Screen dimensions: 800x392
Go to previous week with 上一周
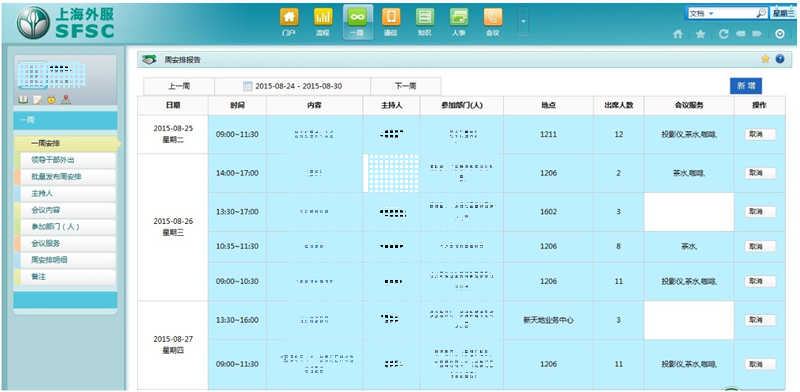pyautogui.click(x=179, y=86)
